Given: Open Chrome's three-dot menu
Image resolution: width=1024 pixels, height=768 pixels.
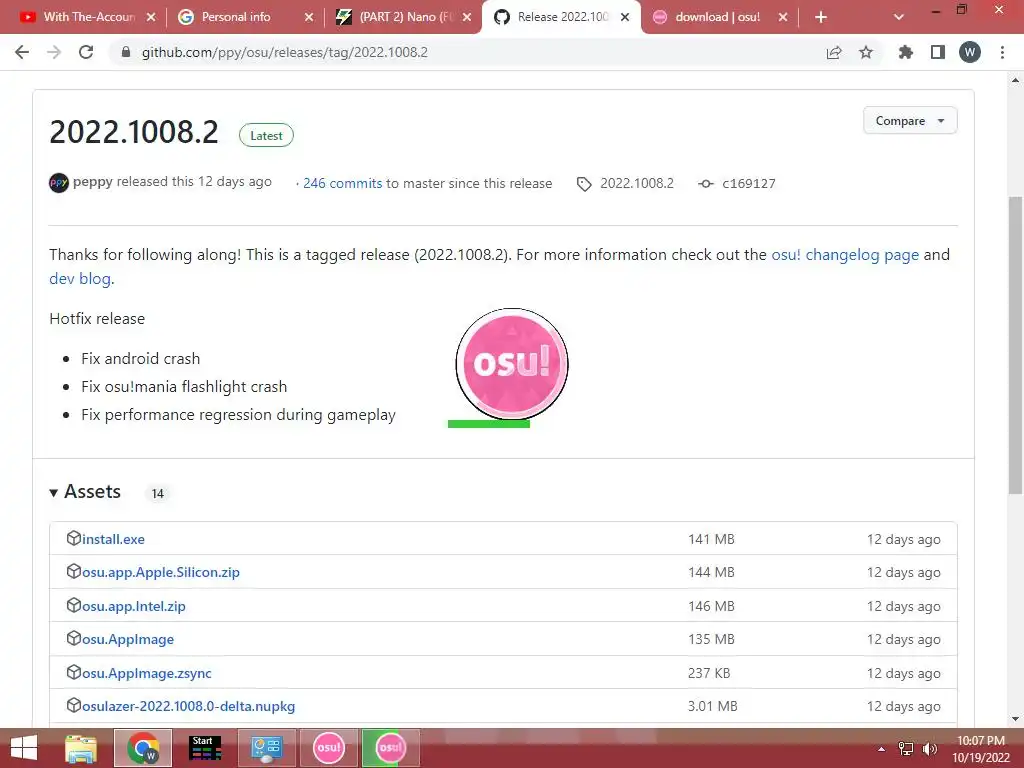Looking at the screenshot, I should (x=1002, y=52).
